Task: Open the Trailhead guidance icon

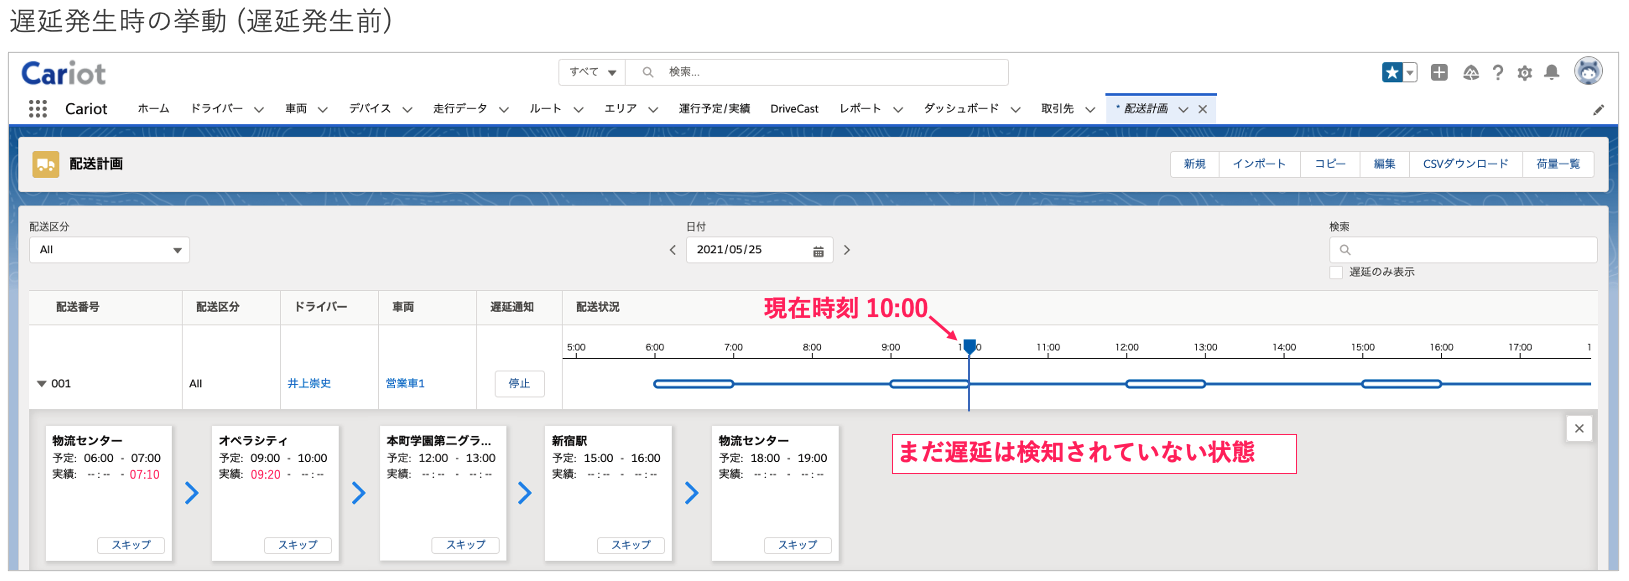Action: (x=1470, y=72)
